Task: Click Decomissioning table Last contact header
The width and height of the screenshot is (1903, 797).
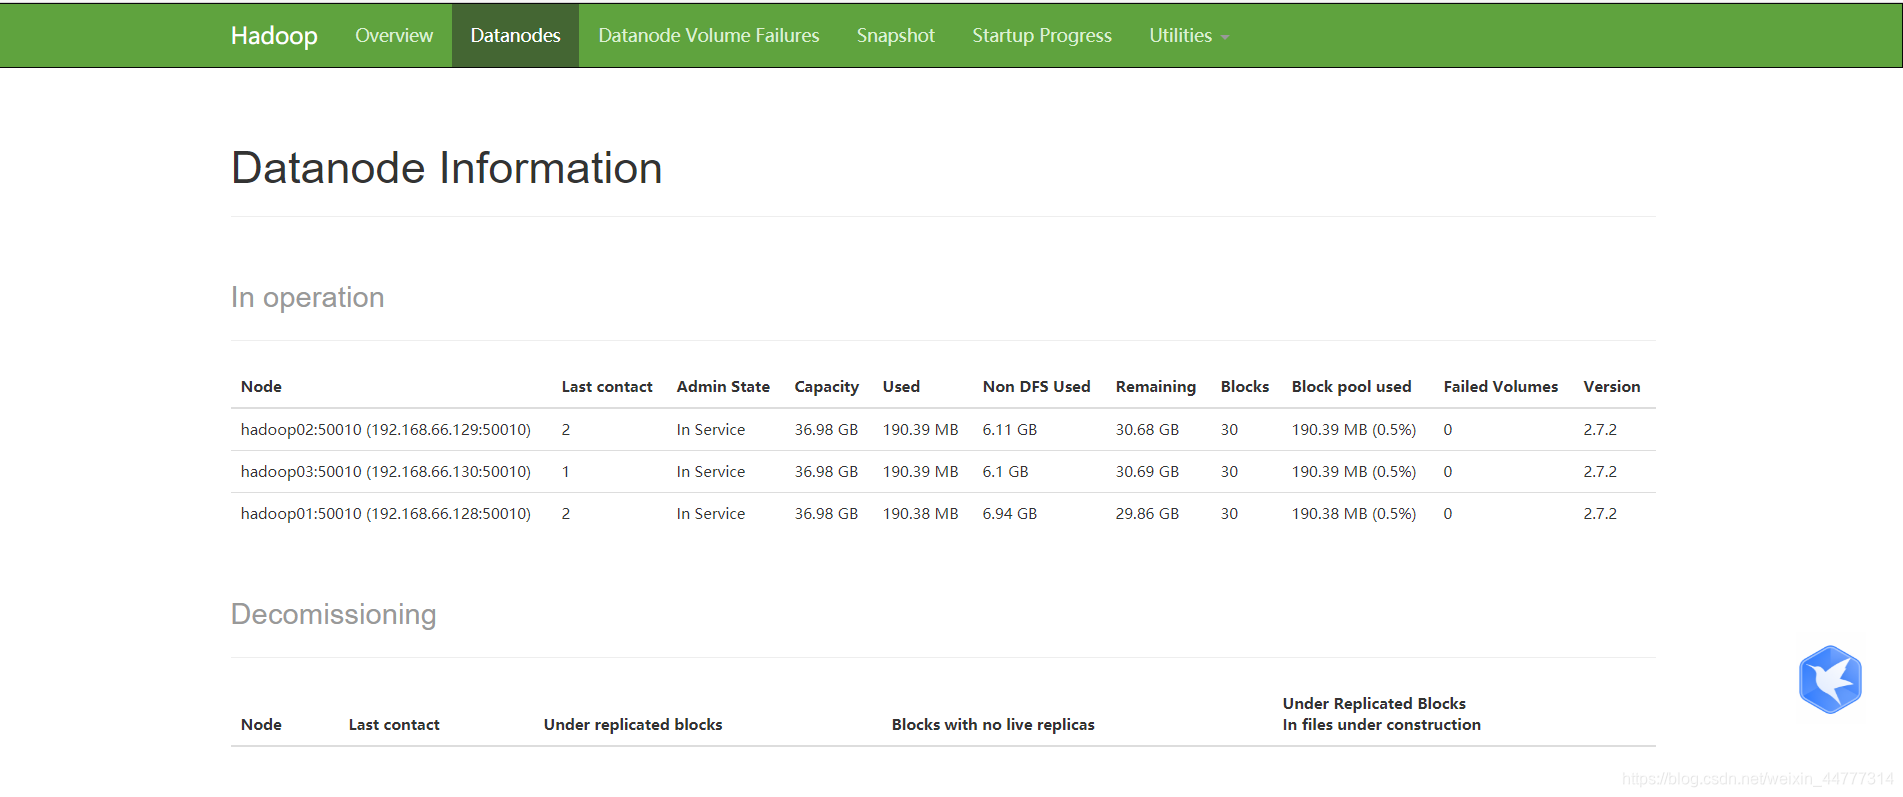Action: (394, 724)
